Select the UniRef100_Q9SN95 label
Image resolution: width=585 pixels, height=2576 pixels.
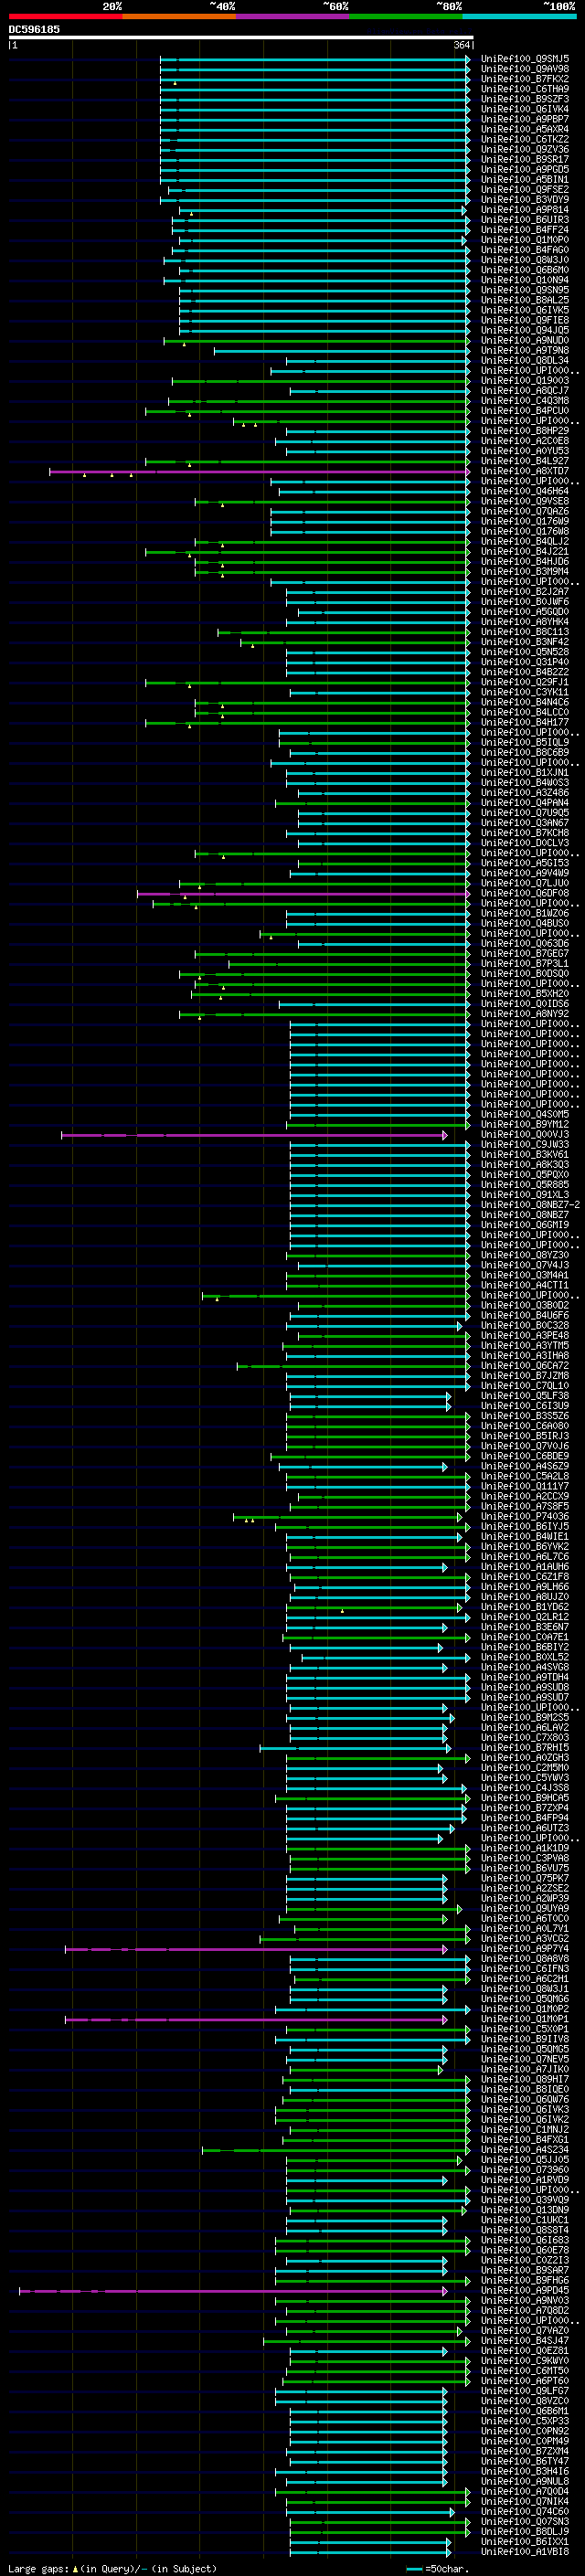pos(525,290)
